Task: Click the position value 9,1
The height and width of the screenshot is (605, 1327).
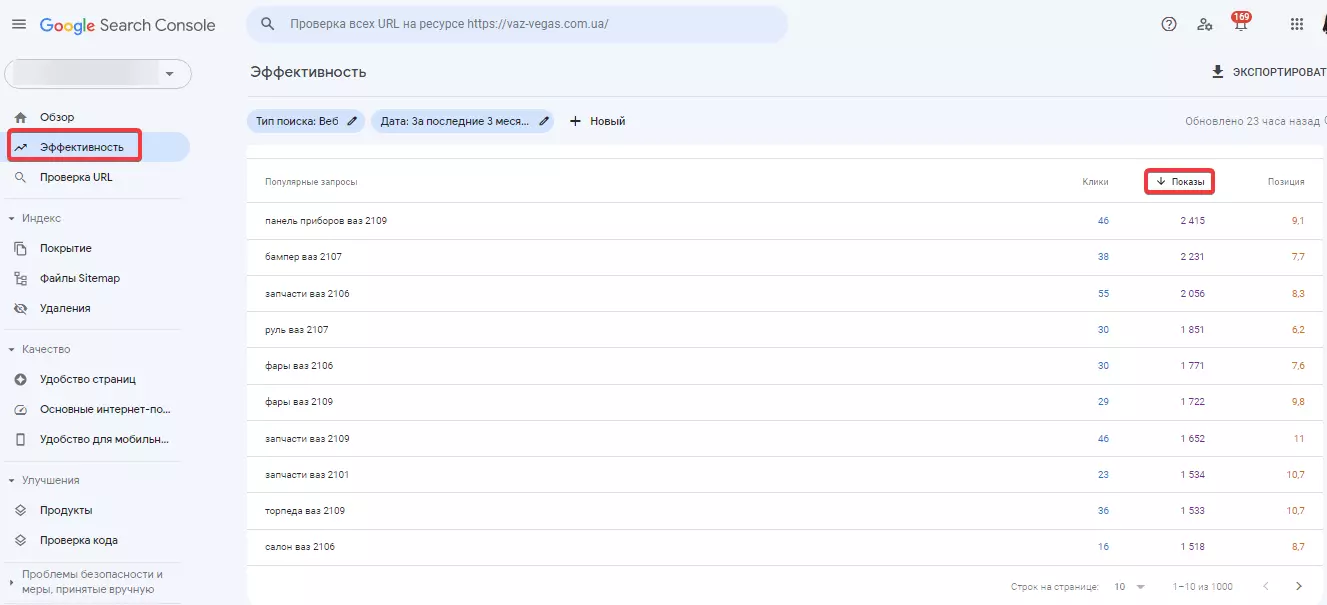Action: tap(1298, 220)
